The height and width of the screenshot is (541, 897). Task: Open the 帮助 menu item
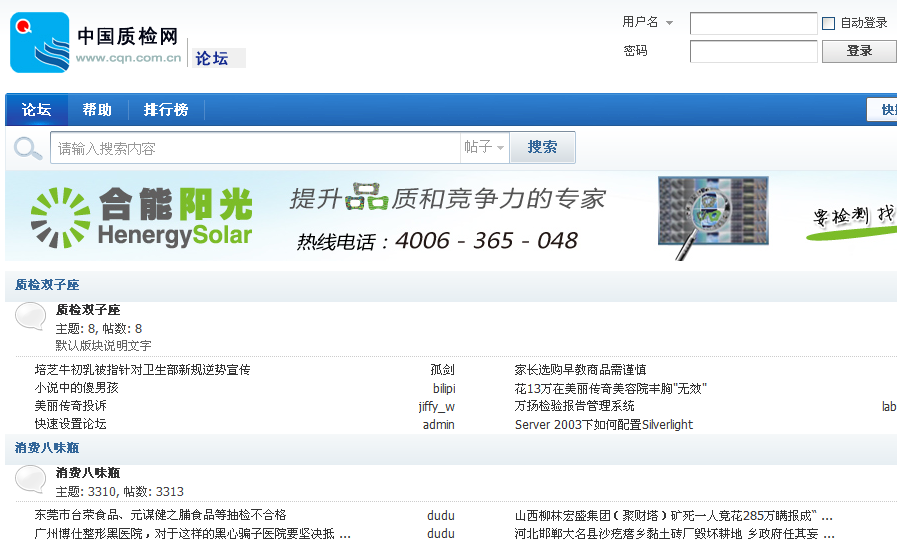pos(97,110)
